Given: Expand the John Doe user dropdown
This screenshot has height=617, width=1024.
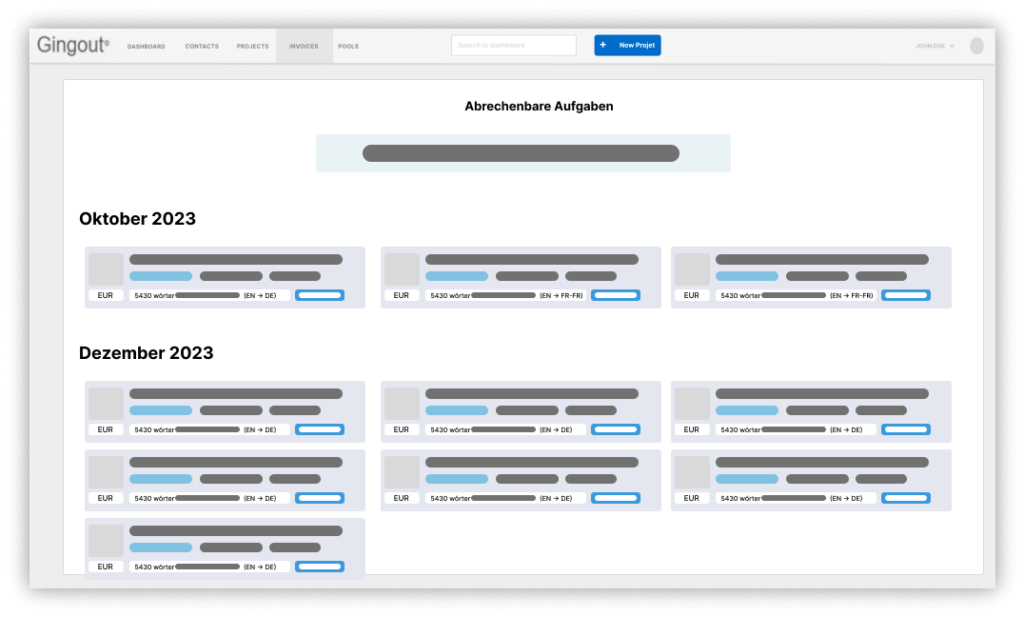Looking at the screenshot, I should [935, 46].
